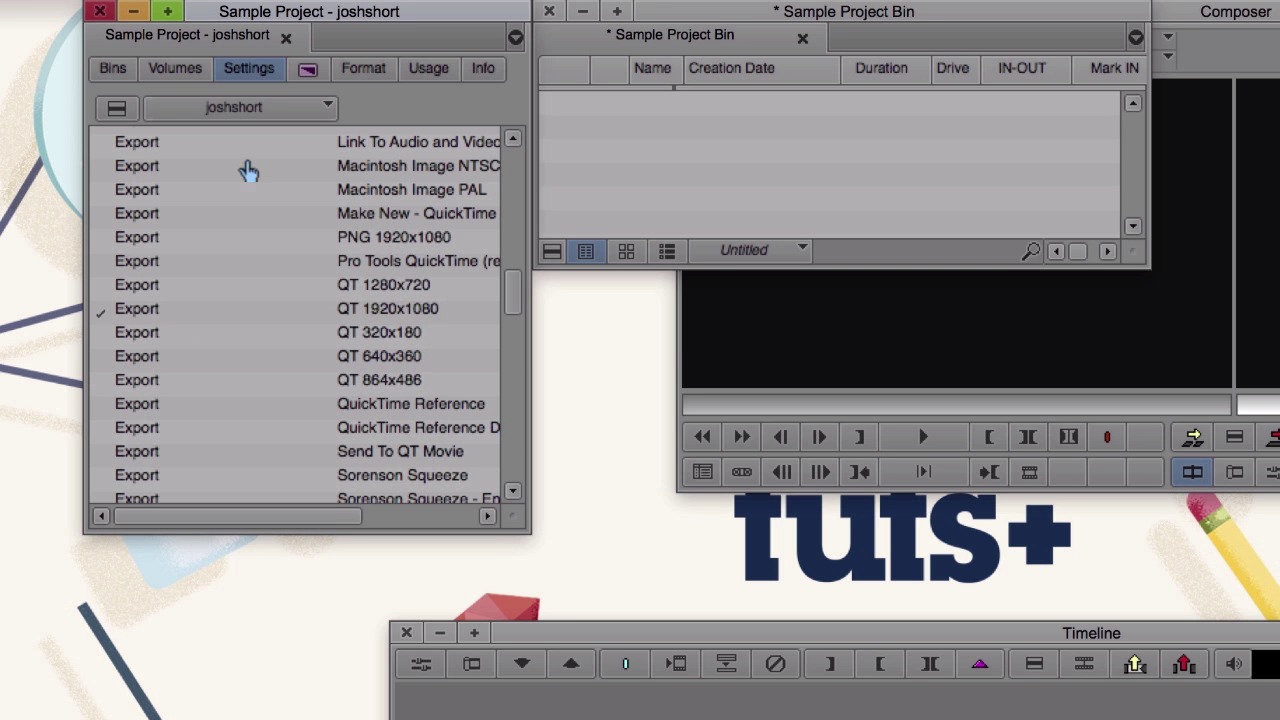Close the Sample Project Bin tab
The width and height of the screenshot is (1280, 720).
[802, 38]
